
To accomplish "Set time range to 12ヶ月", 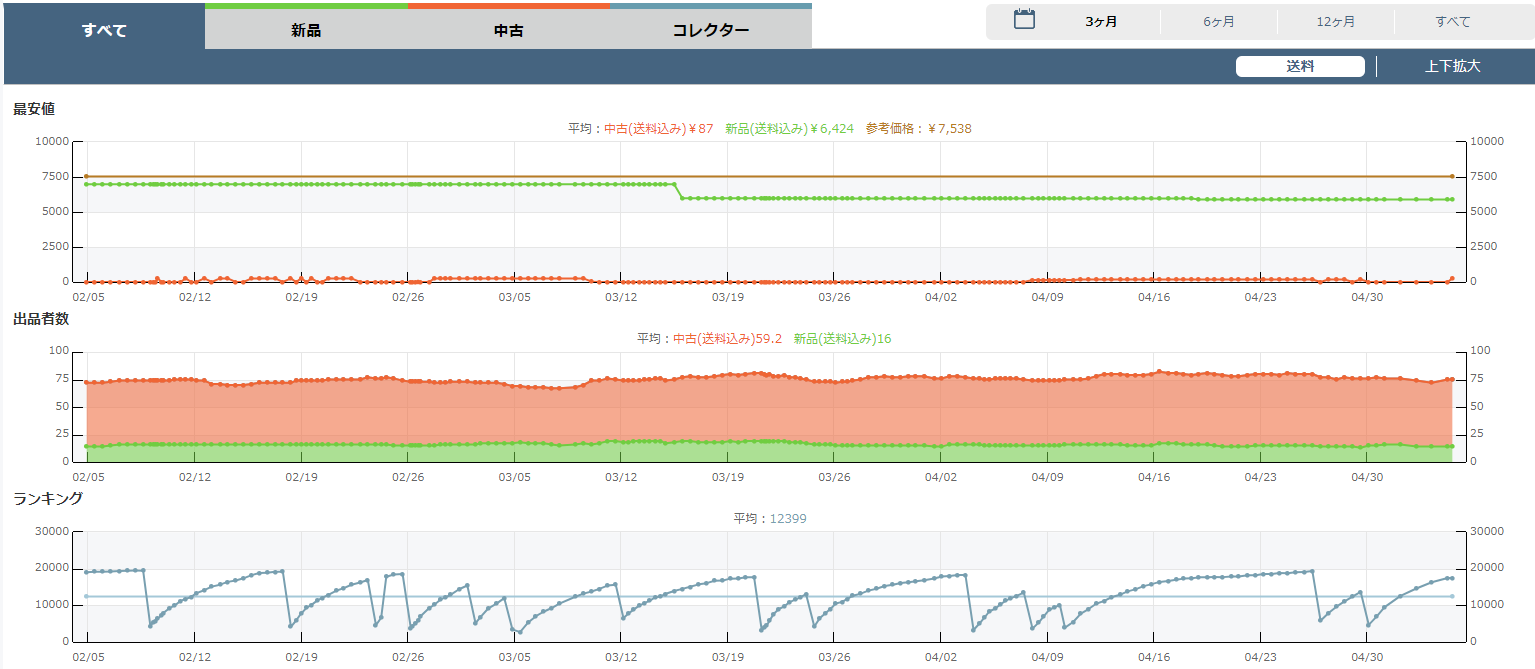I will (x=1335, y=22).
